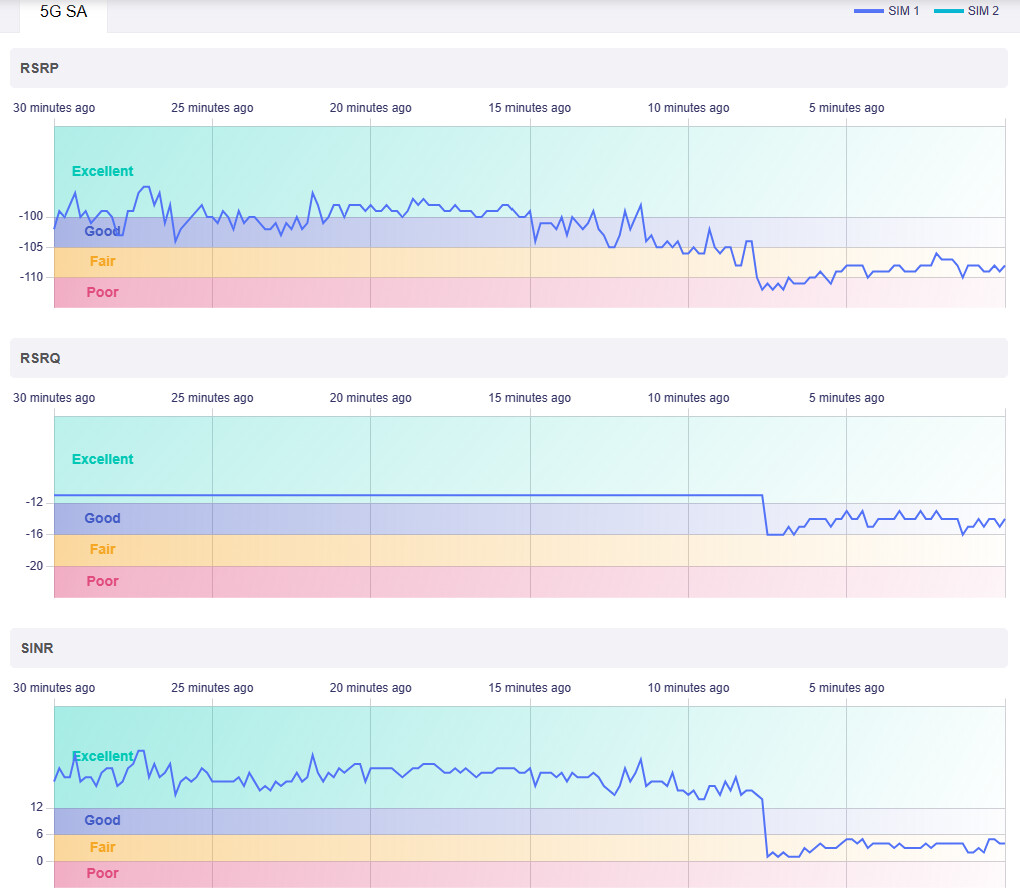1020x888 pixels.
Task: Click the Good zone label in RSRP chart
Action: coord(102,232)
